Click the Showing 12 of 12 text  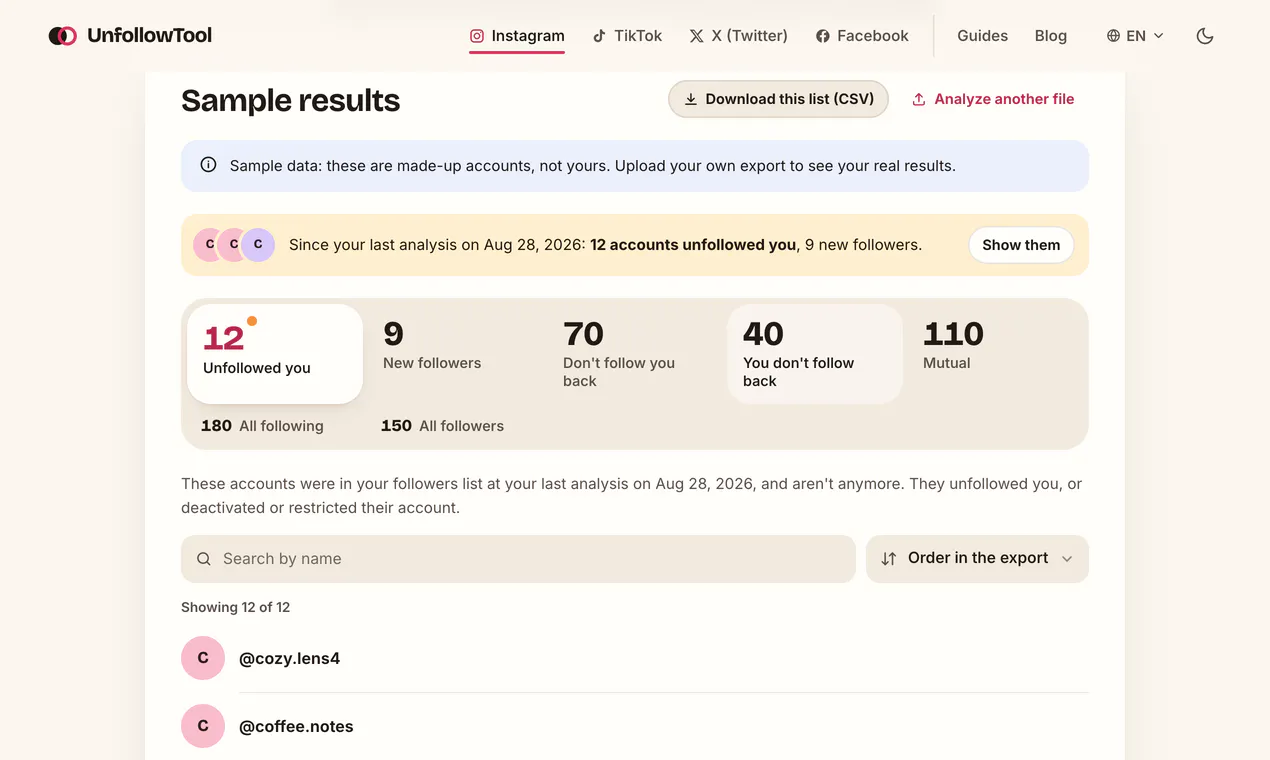[x=236, y=607]
